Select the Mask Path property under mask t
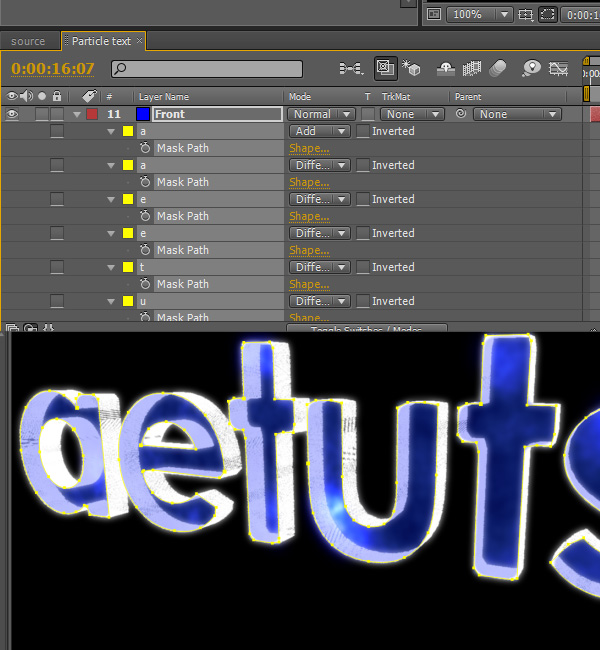Image resolution: width=600 pixels, height=650 pixels. pos(183,284)
